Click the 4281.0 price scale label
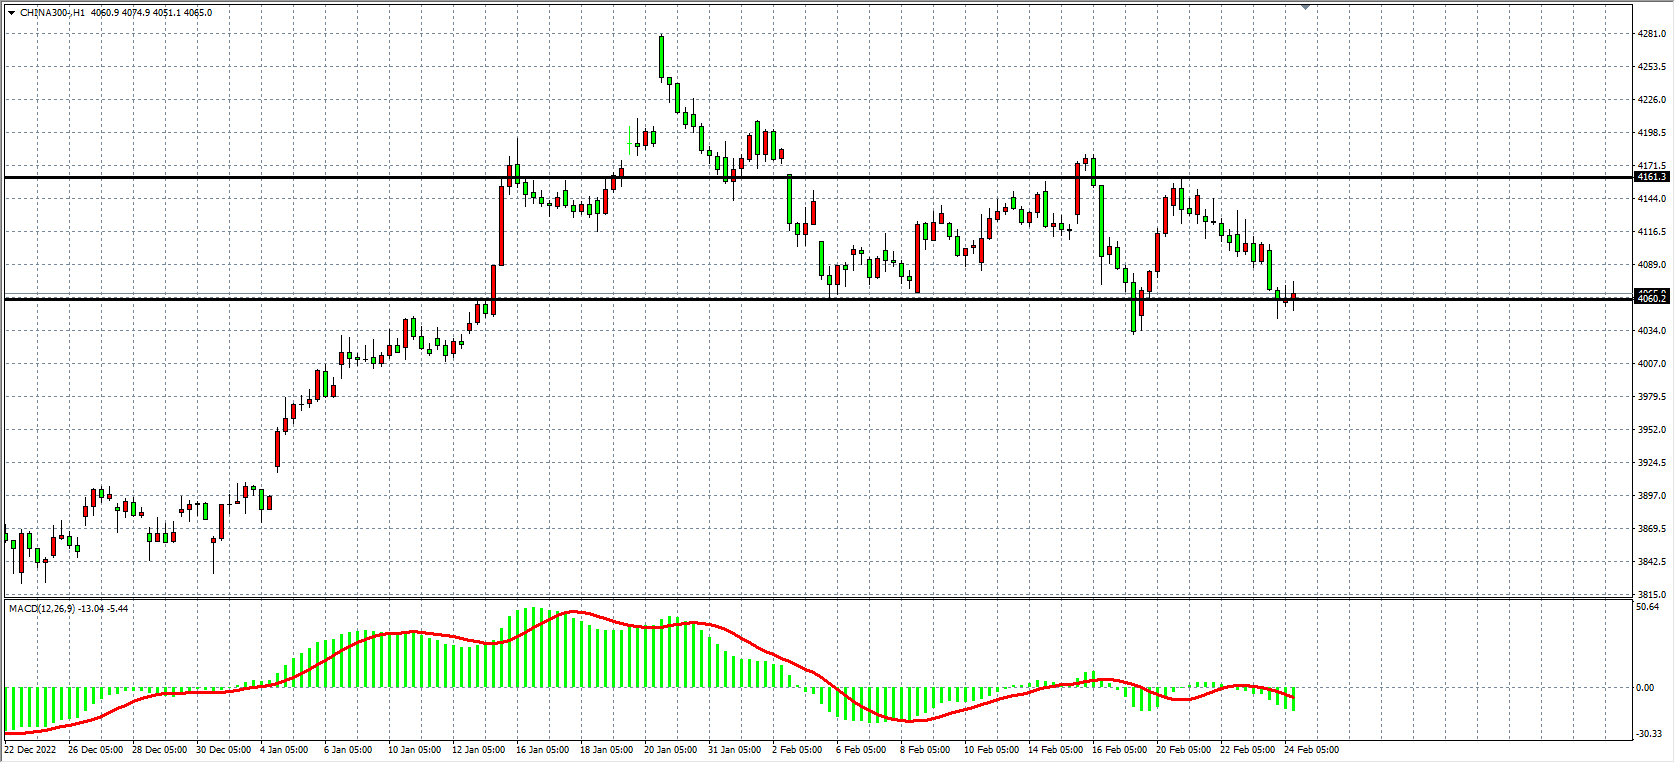Viewport: 1675px width, 763px height. point(1651,34)
